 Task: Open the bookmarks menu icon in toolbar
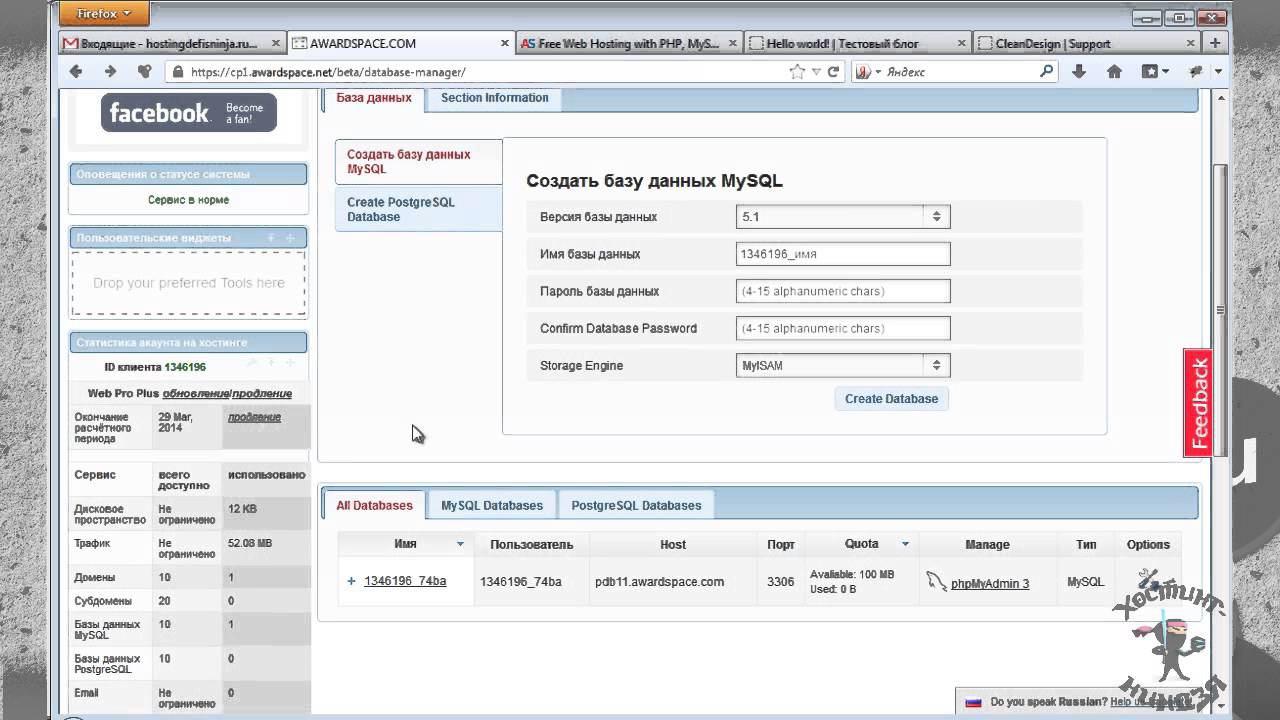1155,72
